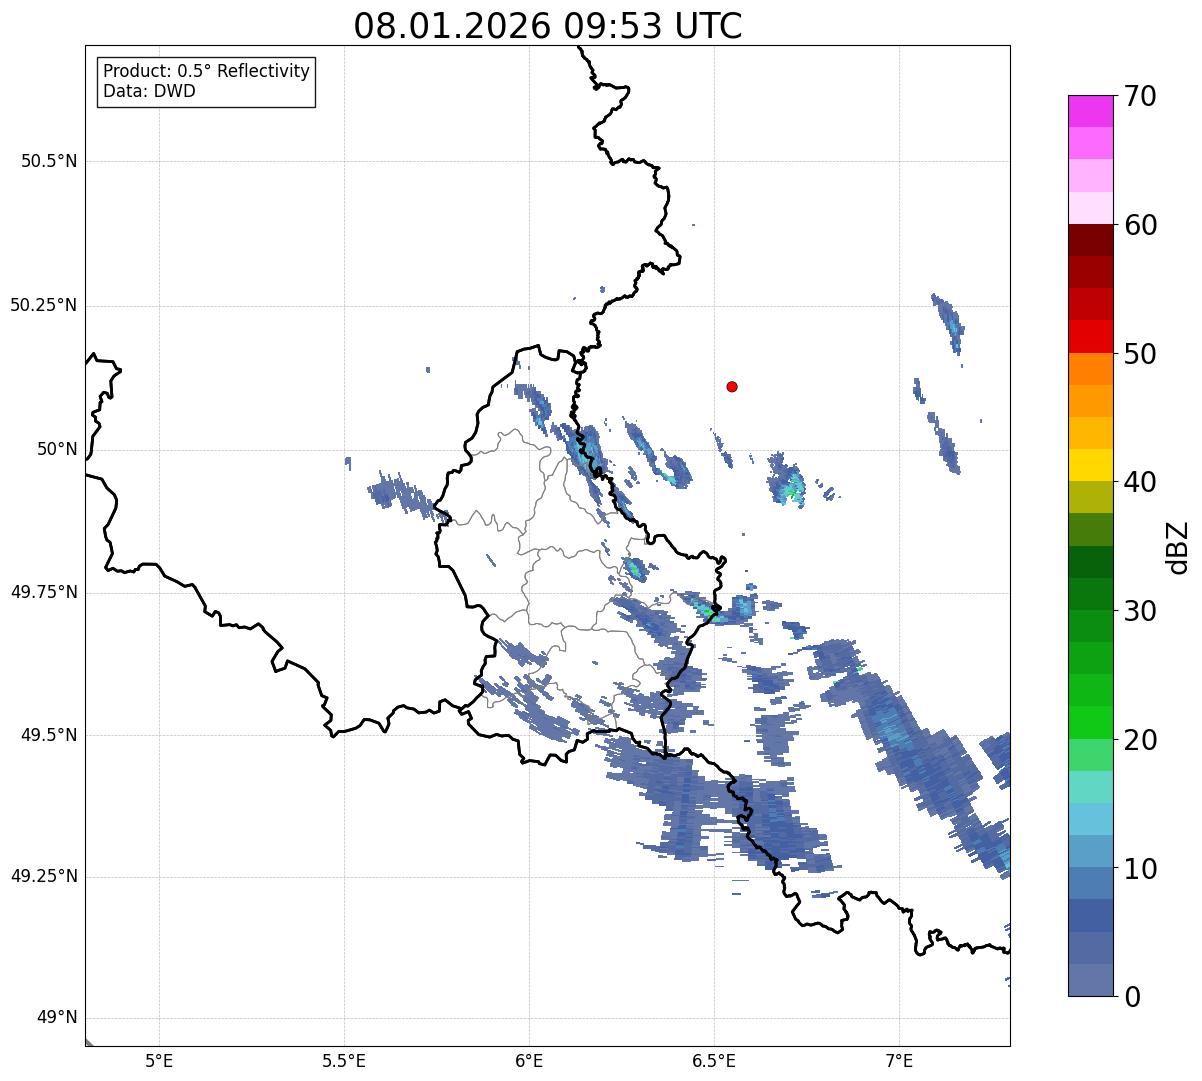Click the longitude label 5°E
The height and width of the screenshot is (1081, 1202).
[x=159, y=1061]
